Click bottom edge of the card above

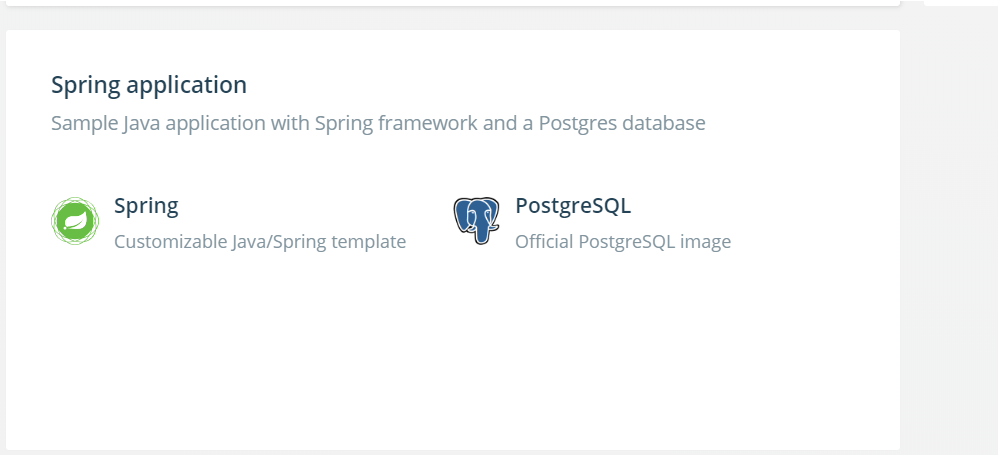coord(453,3)
